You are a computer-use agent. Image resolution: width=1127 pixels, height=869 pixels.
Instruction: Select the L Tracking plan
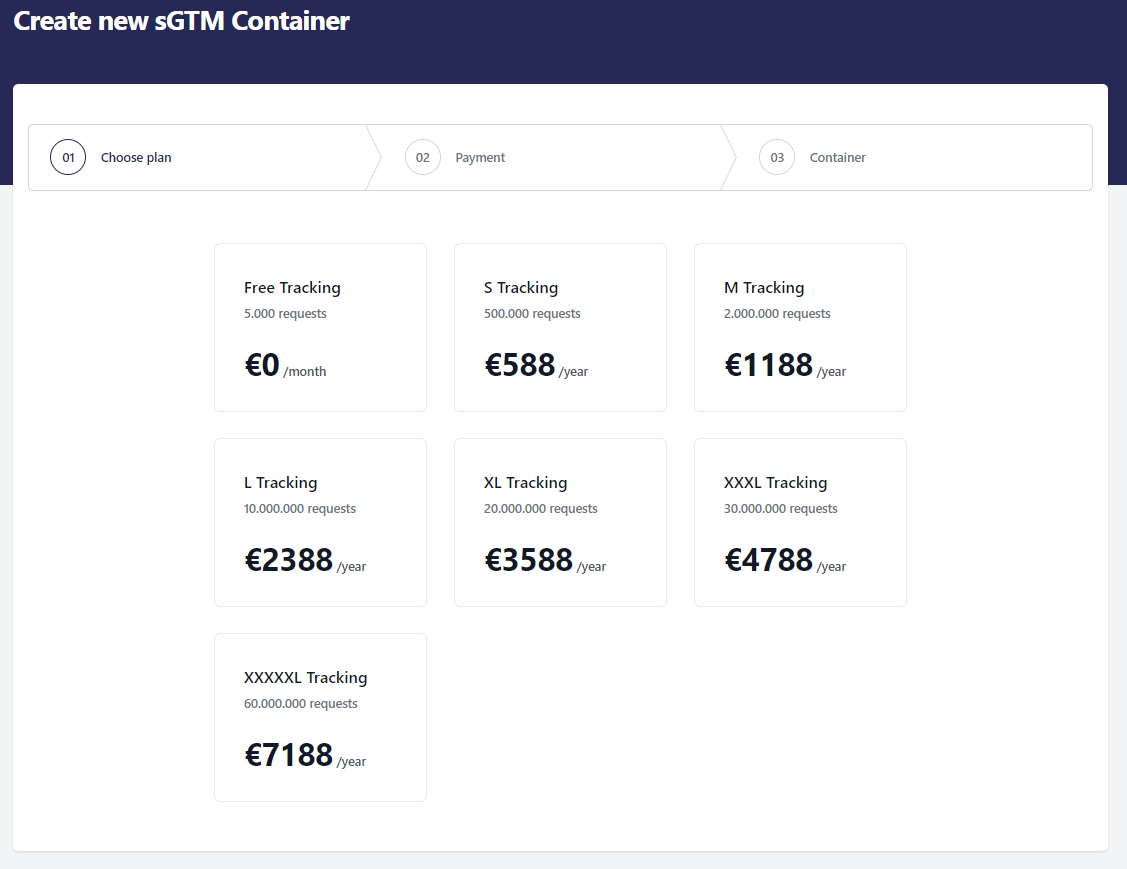[x=320, y=522]
